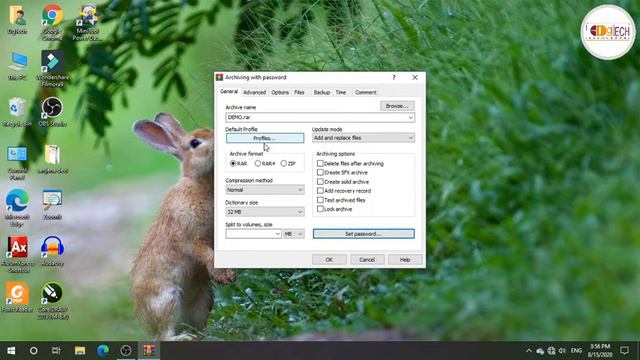Show hidden system tray icons
The width and height of the screenshot is (640, 360).
tap(529, 351)
